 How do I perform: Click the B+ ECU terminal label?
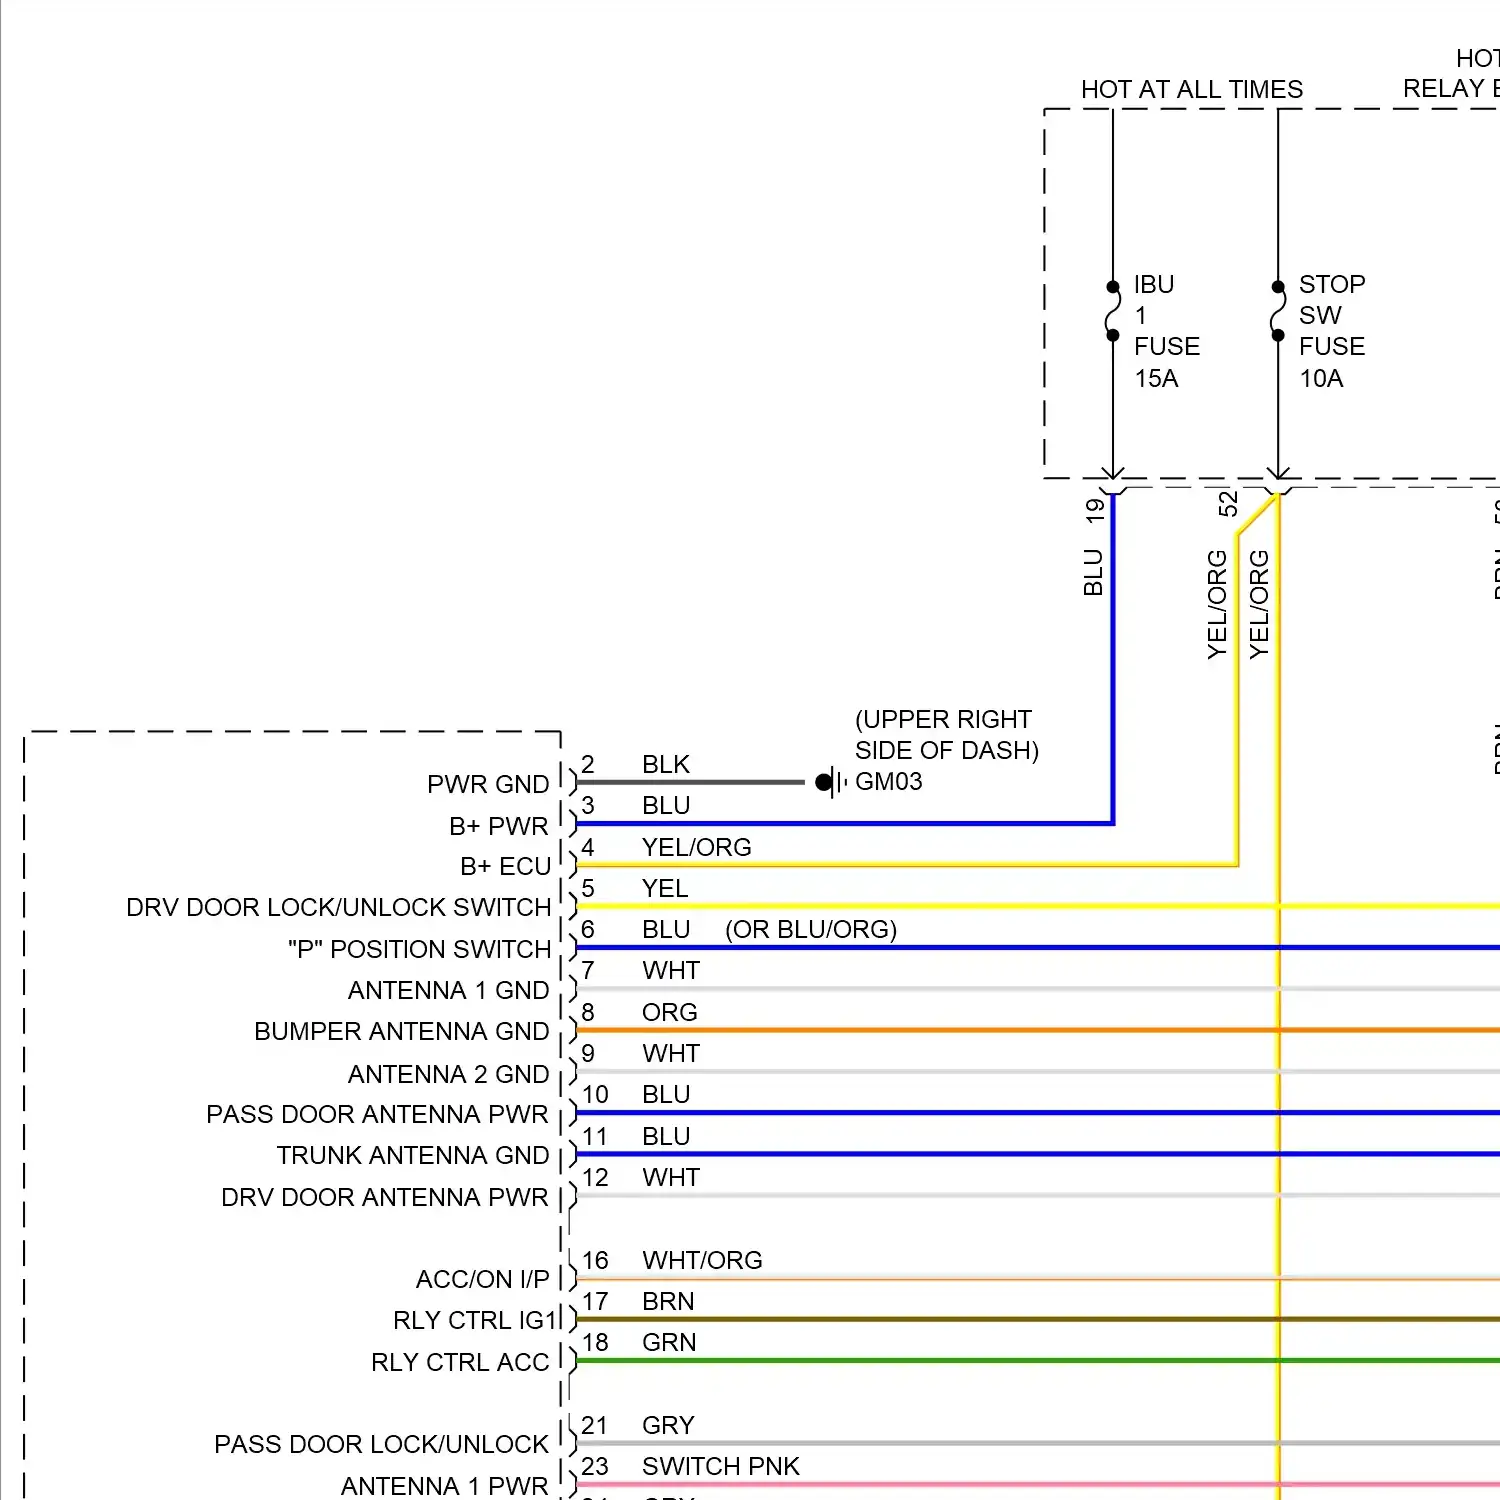coord(505,866)
